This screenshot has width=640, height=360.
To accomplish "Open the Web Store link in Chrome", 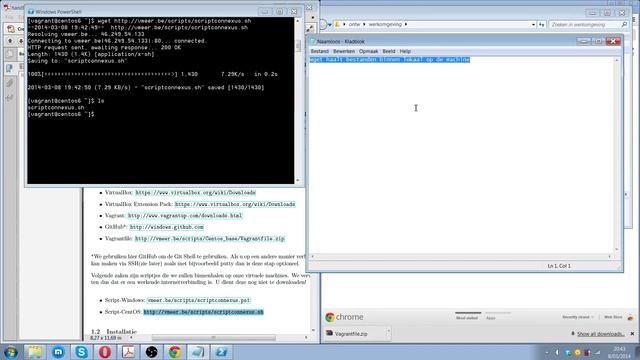I will click(x=613, y=317).
